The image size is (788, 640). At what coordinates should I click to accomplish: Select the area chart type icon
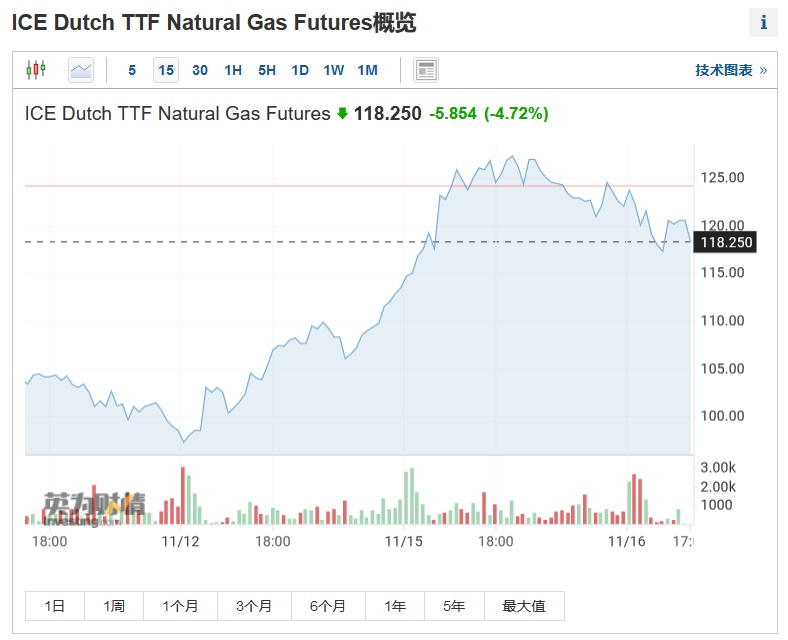pyautogui.click(x=81, y=70)
